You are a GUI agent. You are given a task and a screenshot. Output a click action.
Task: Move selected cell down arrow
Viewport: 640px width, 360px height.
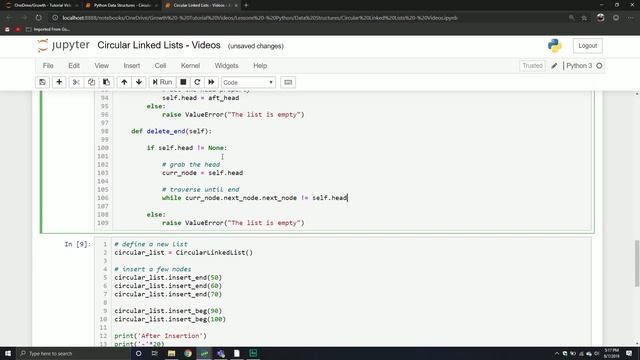tap(139, 82)
